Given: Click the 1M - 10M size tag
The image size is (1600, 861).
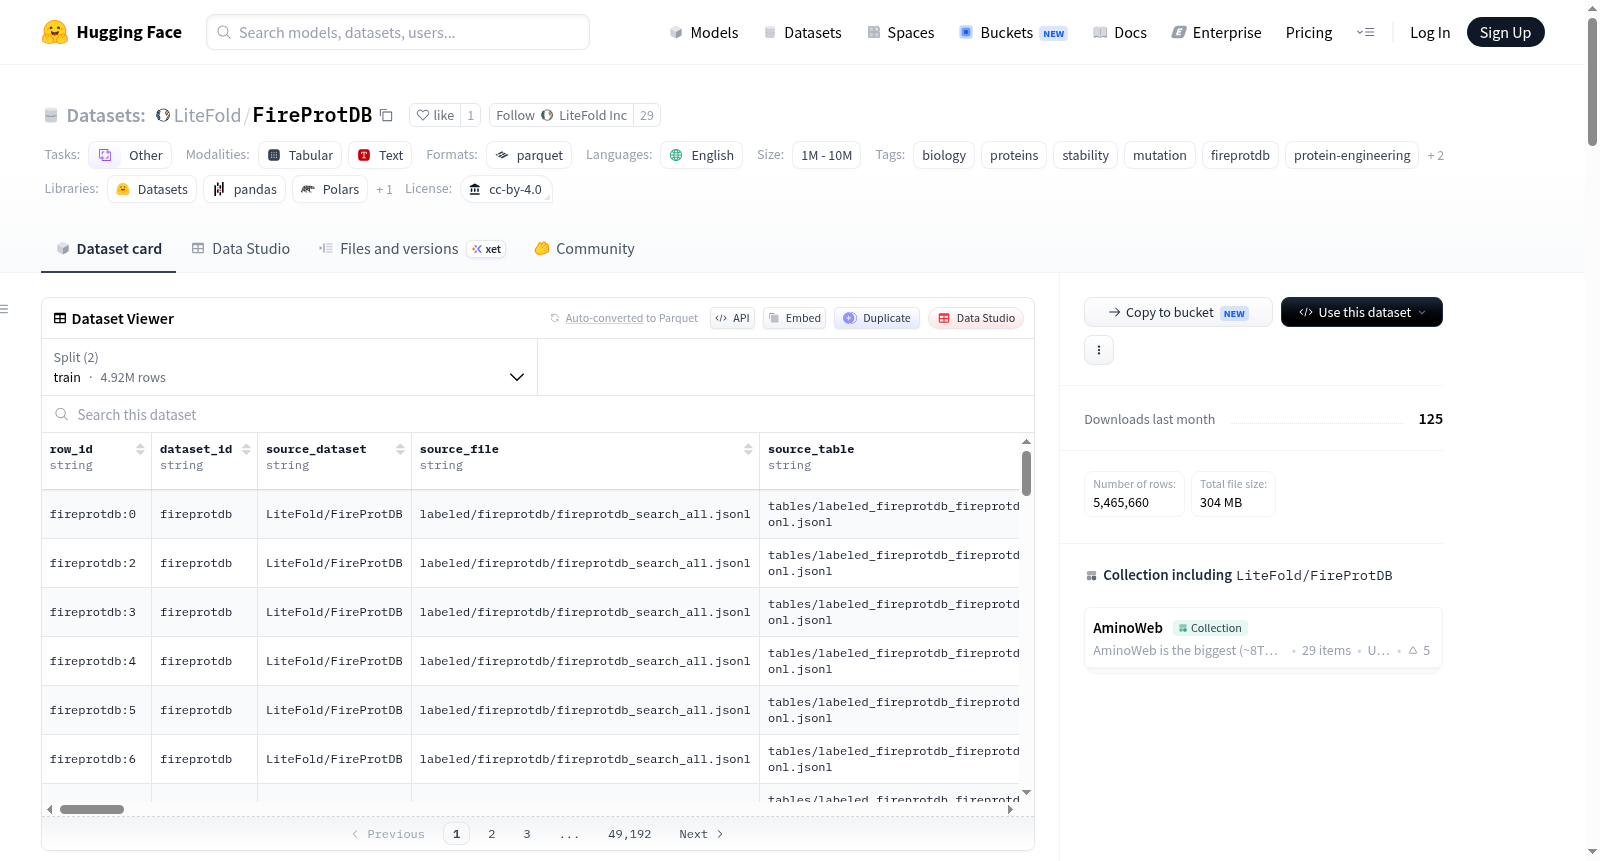Looking at the screenshot, I should pyautogui.click(x=827, y=155).
